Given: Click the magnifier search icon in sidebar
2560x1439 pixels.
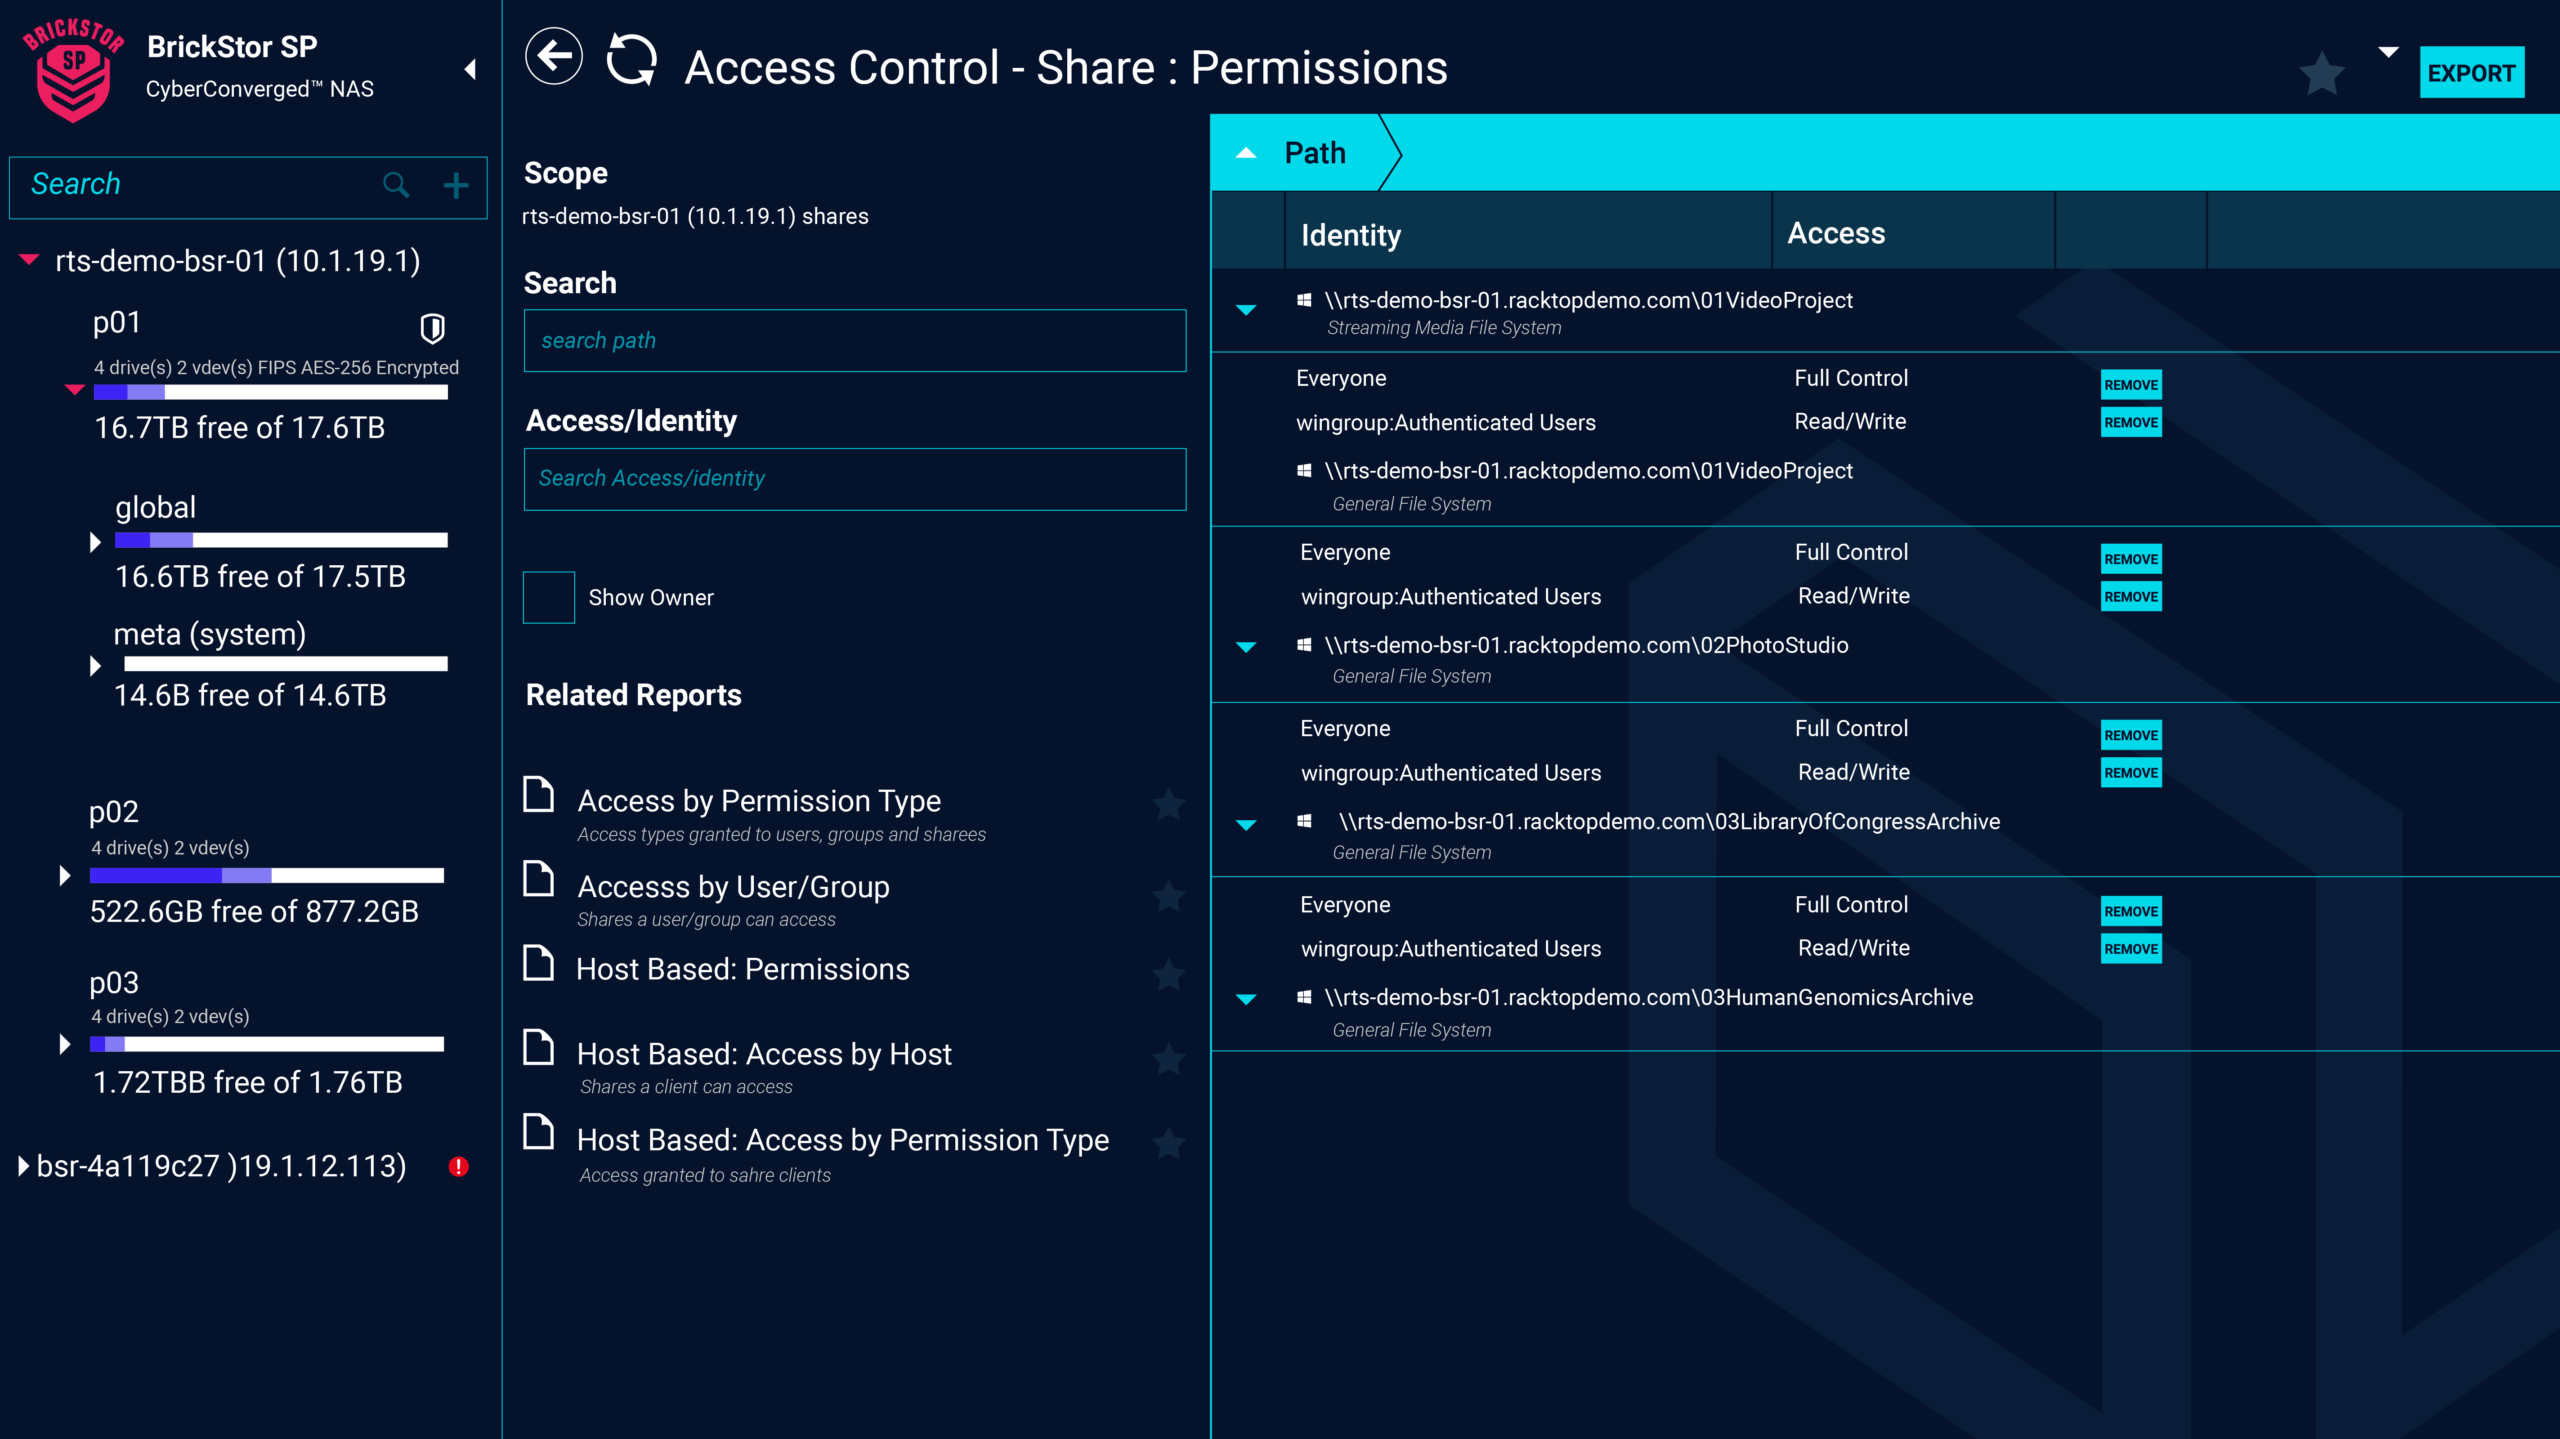Looking at the screenshot, I should click(396, 185).
